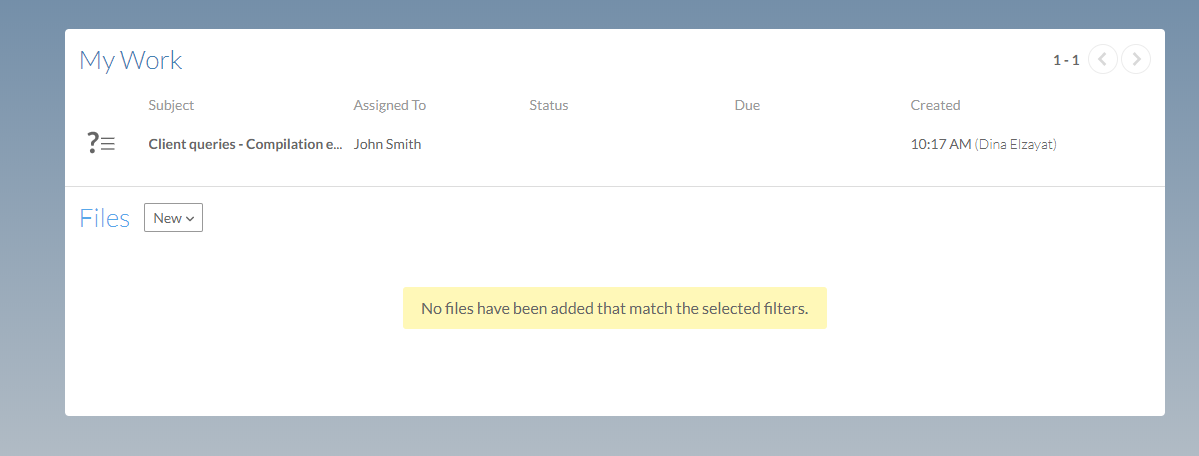
Task: Click the Due column header
Action: (x=746, y=105)
